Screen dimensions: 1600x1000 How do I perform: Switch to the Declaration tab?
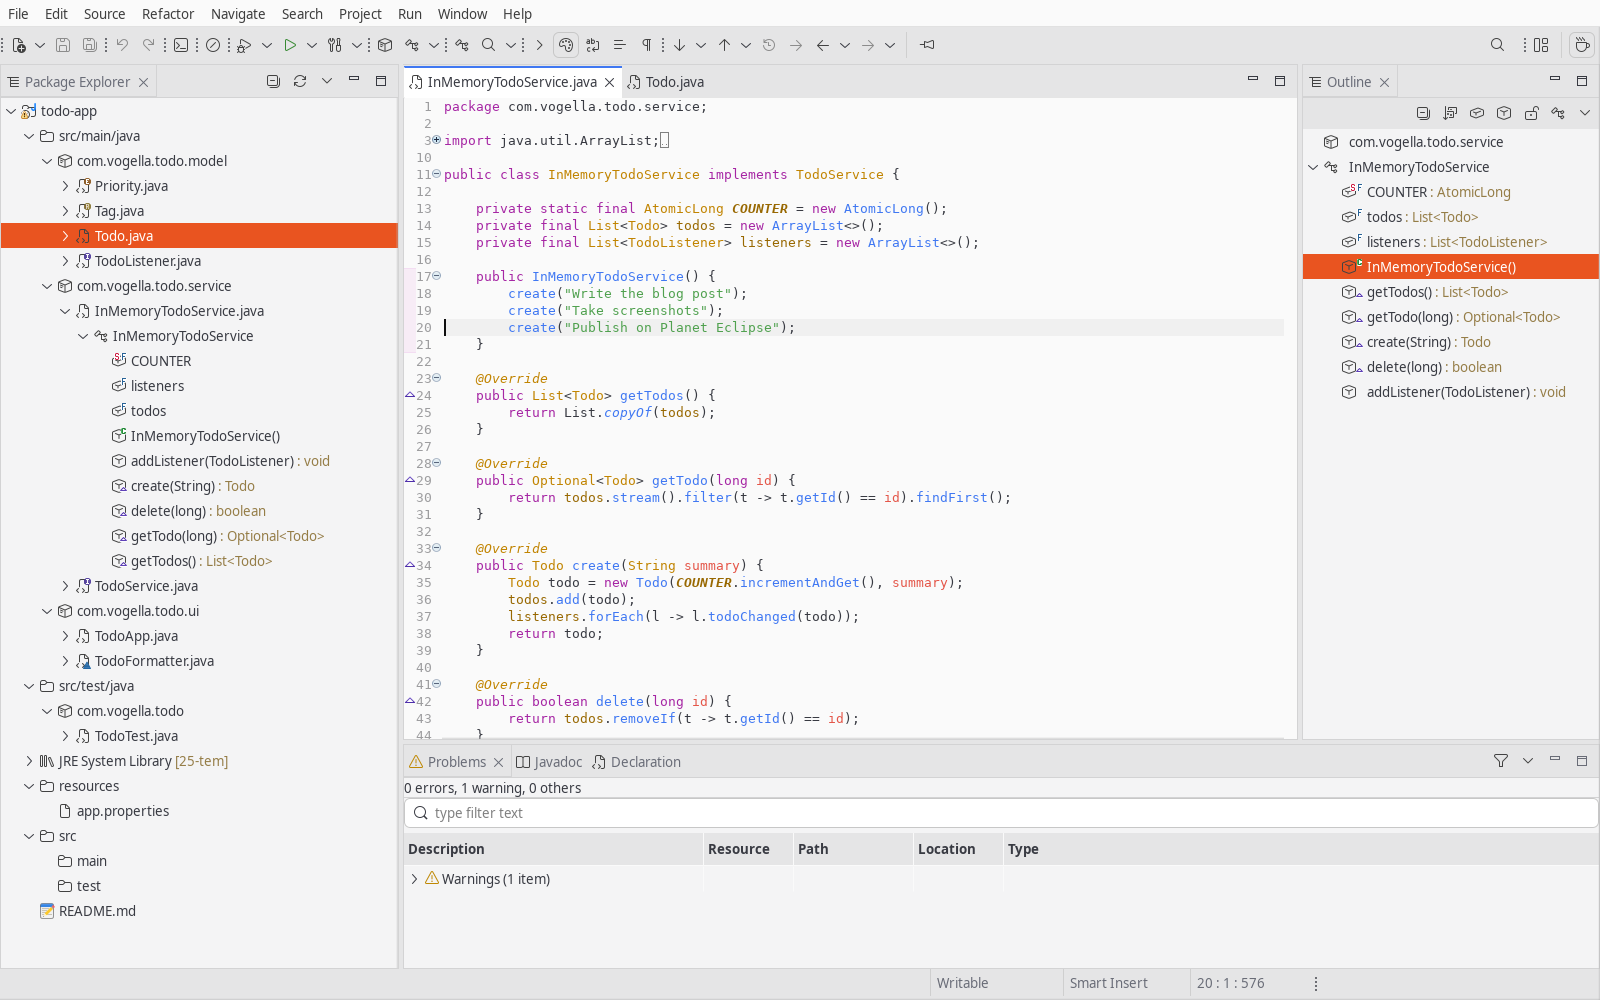pos(636,762)
